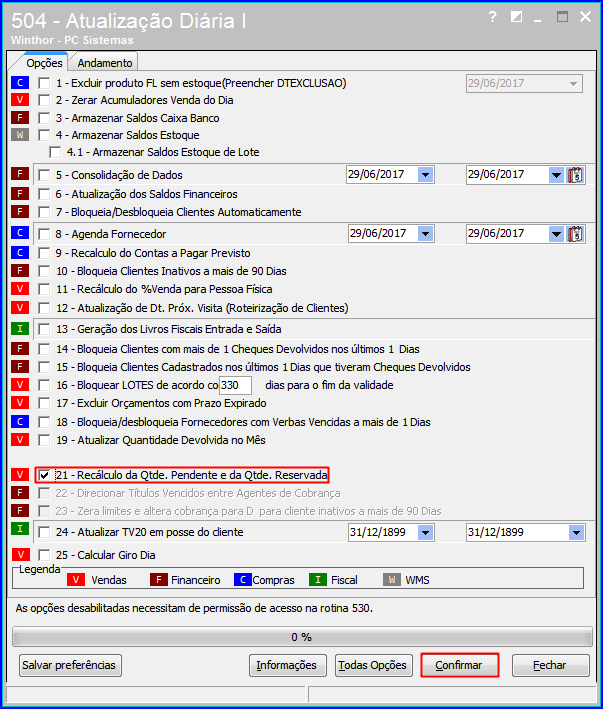
Task: Click the C icon beside option 18 Fornecedores
Action: [20, 421]
